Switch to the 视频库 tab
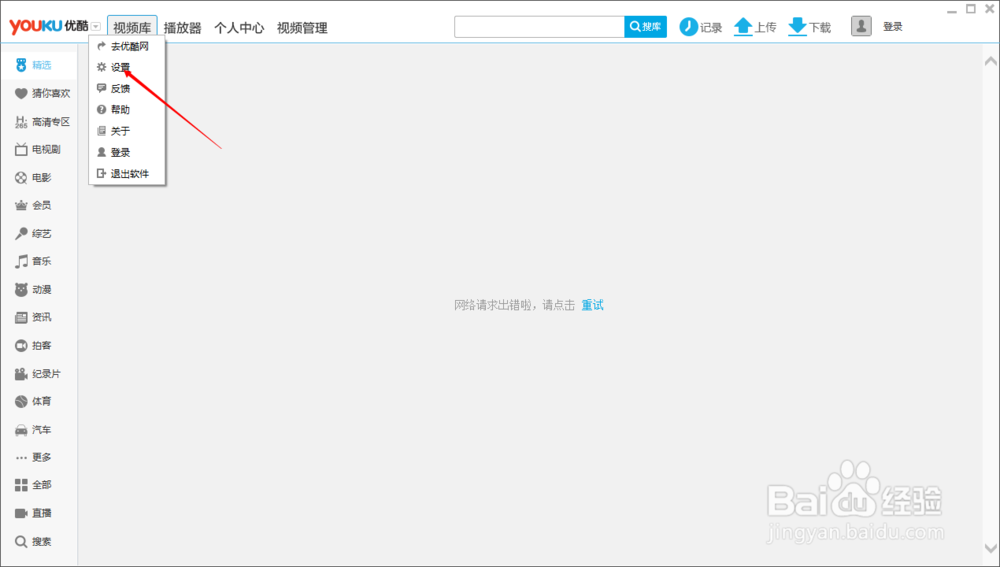This screenshot has width=1000, height=567. (132, 28)
